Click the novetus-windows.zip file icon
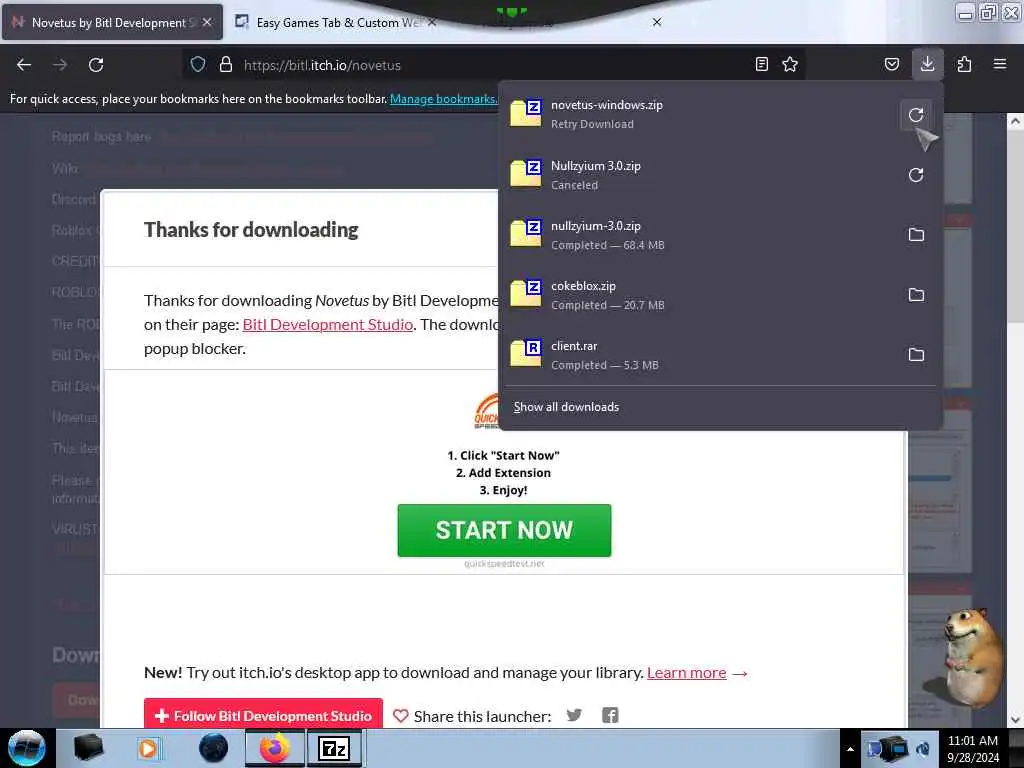This screenshot has width=1024, height=768. (526, 114)
